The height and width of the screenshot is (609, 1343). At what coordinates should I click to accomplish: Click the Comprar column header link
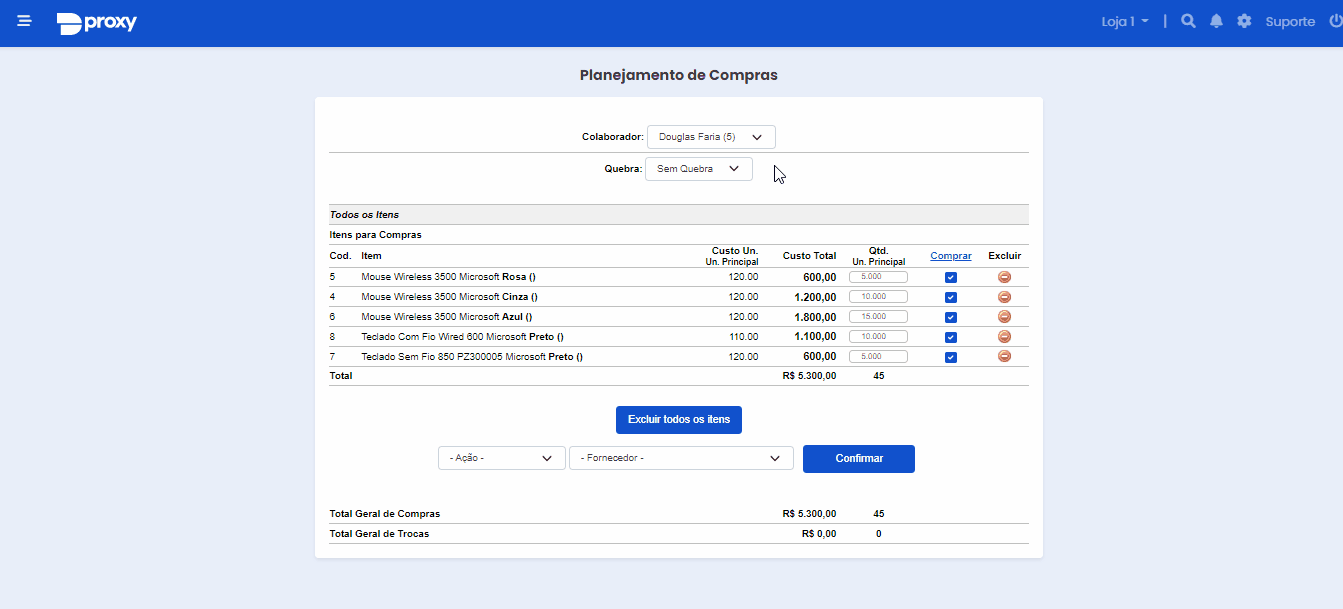tap(951, 256)
